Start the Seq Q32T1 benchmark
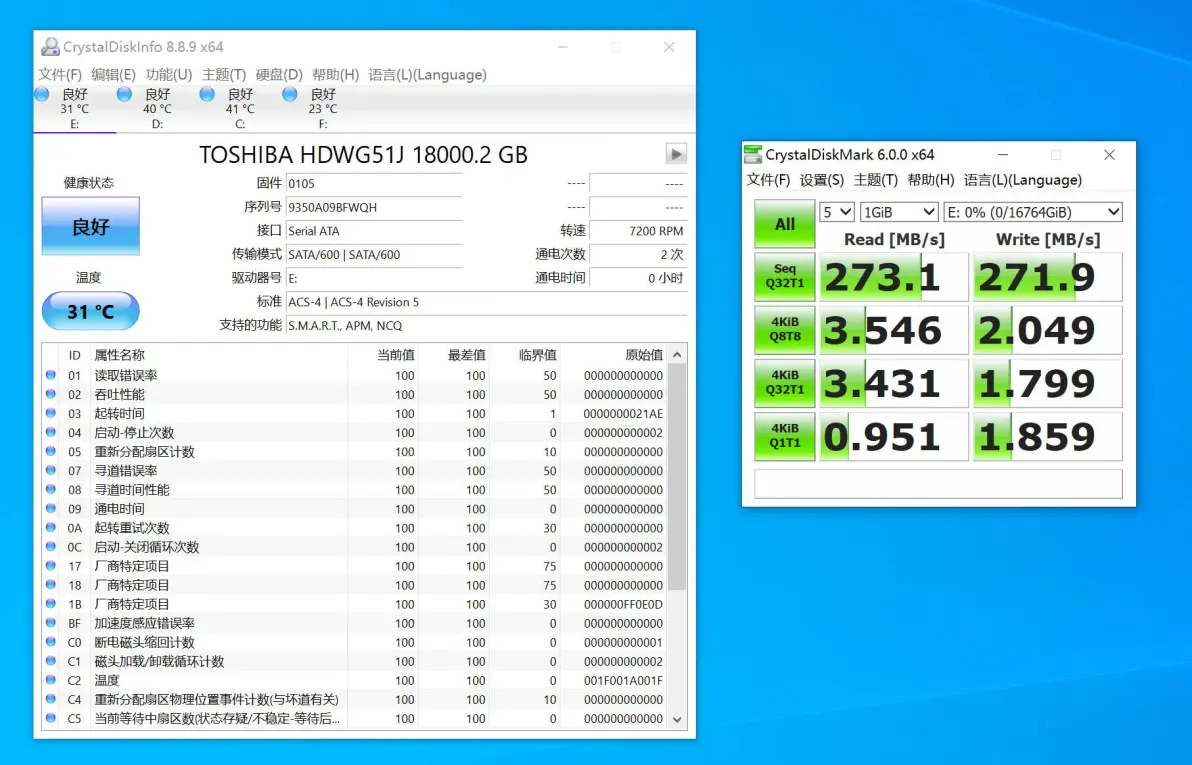Viewport: 1192px width, 765px height. coord(785,276)
